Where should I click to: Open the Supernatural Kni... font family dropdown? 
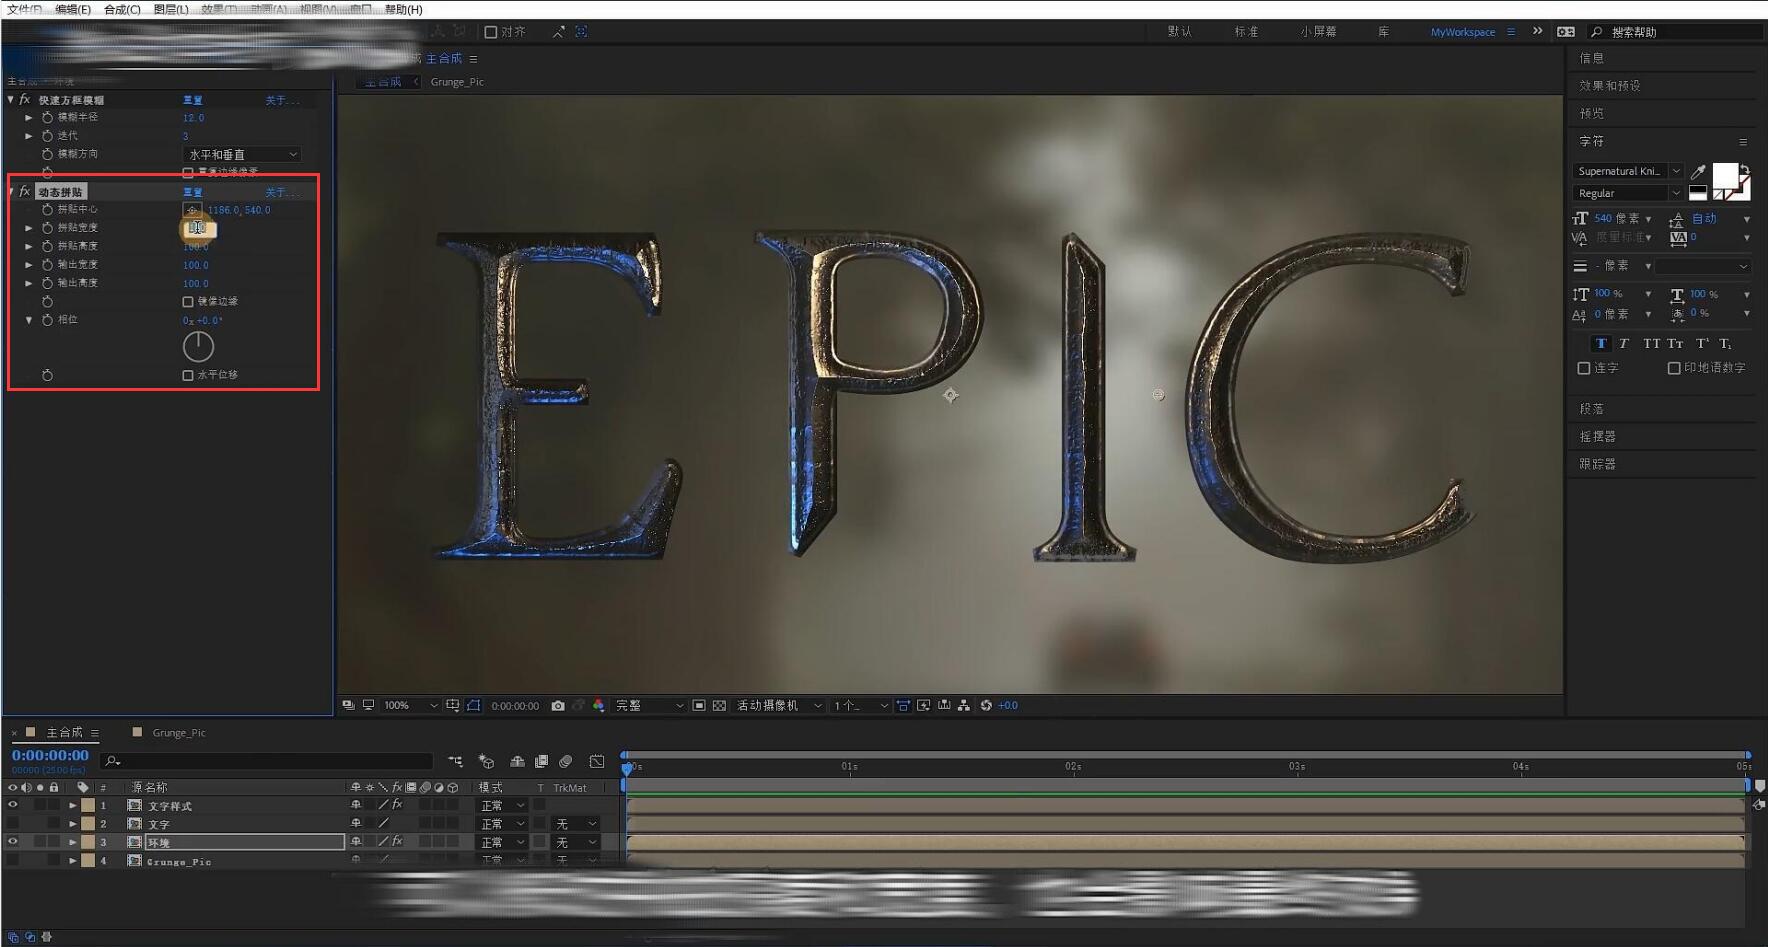coord(1627,171)
